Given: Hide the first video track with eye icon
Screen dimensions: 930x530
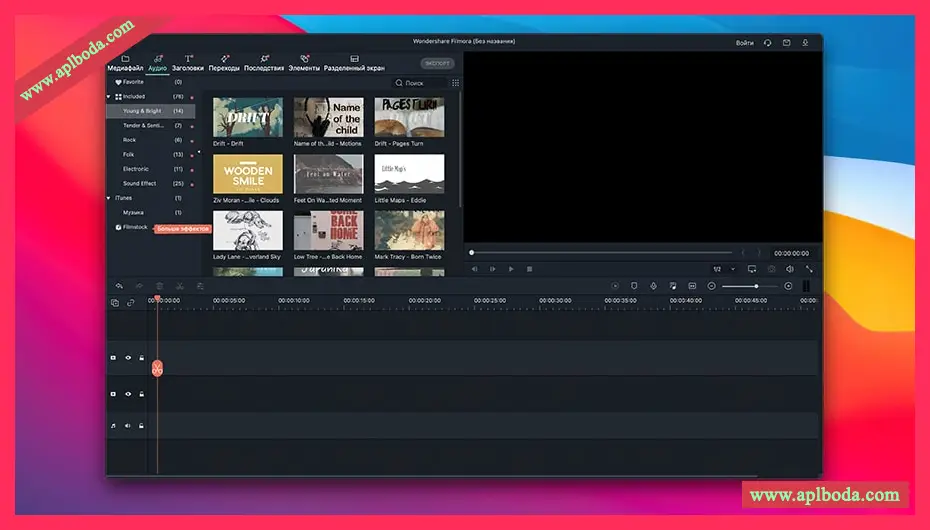Looking at the screenshot, I should tap(128, 357).
